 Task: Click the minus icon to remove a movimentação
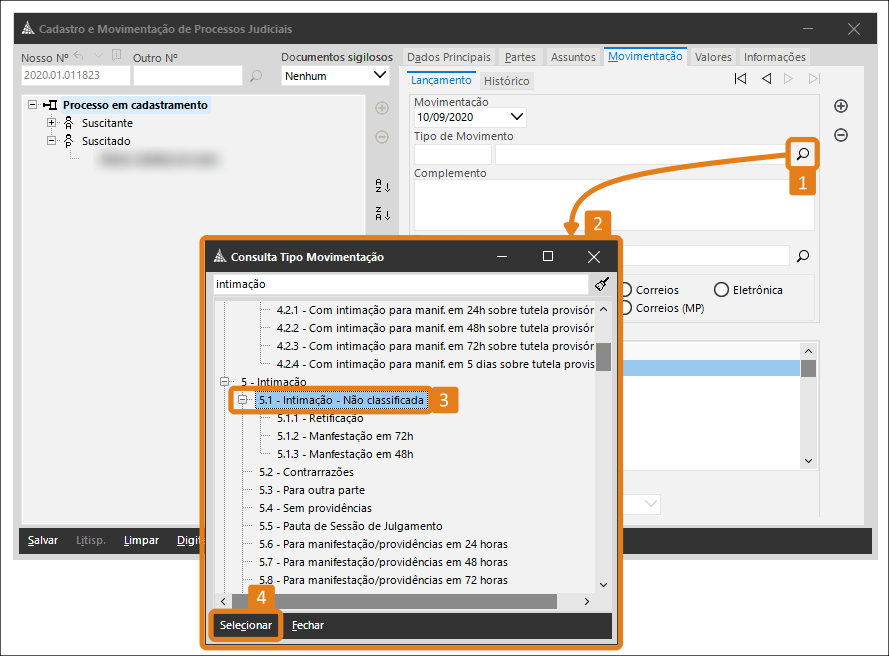pyautogui.click(x=841, y=135)
